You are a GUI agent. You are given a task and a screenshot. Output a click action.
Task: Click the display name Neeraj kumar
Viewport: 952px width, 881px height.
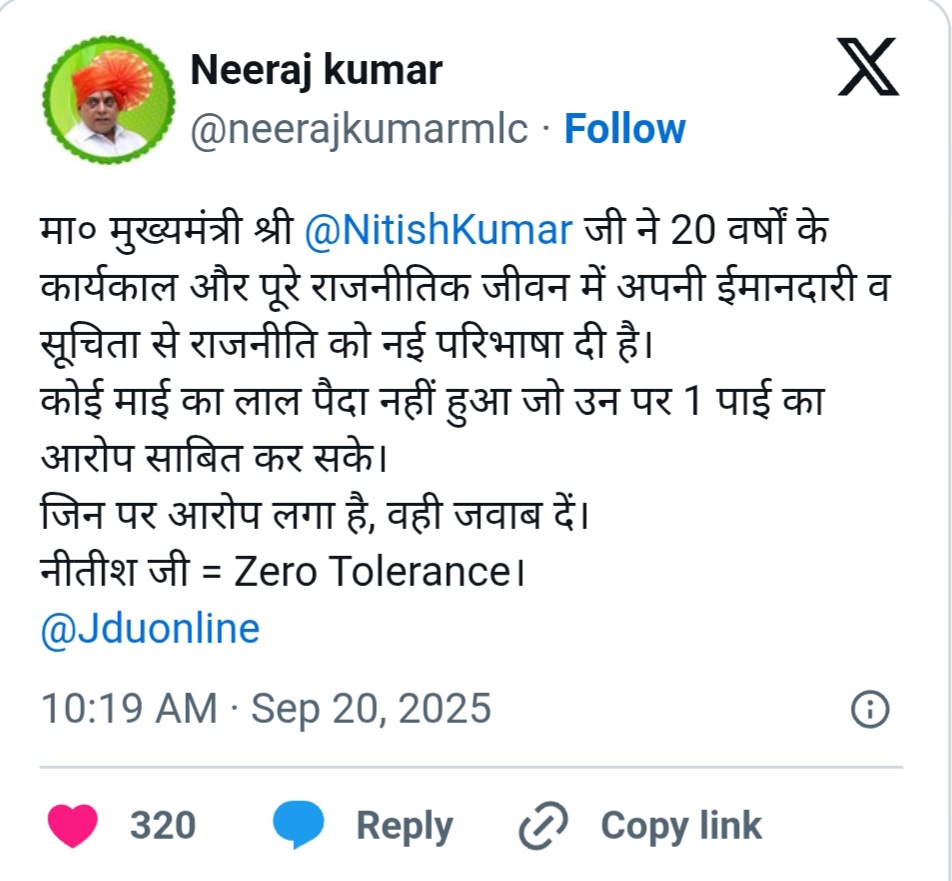316,70
